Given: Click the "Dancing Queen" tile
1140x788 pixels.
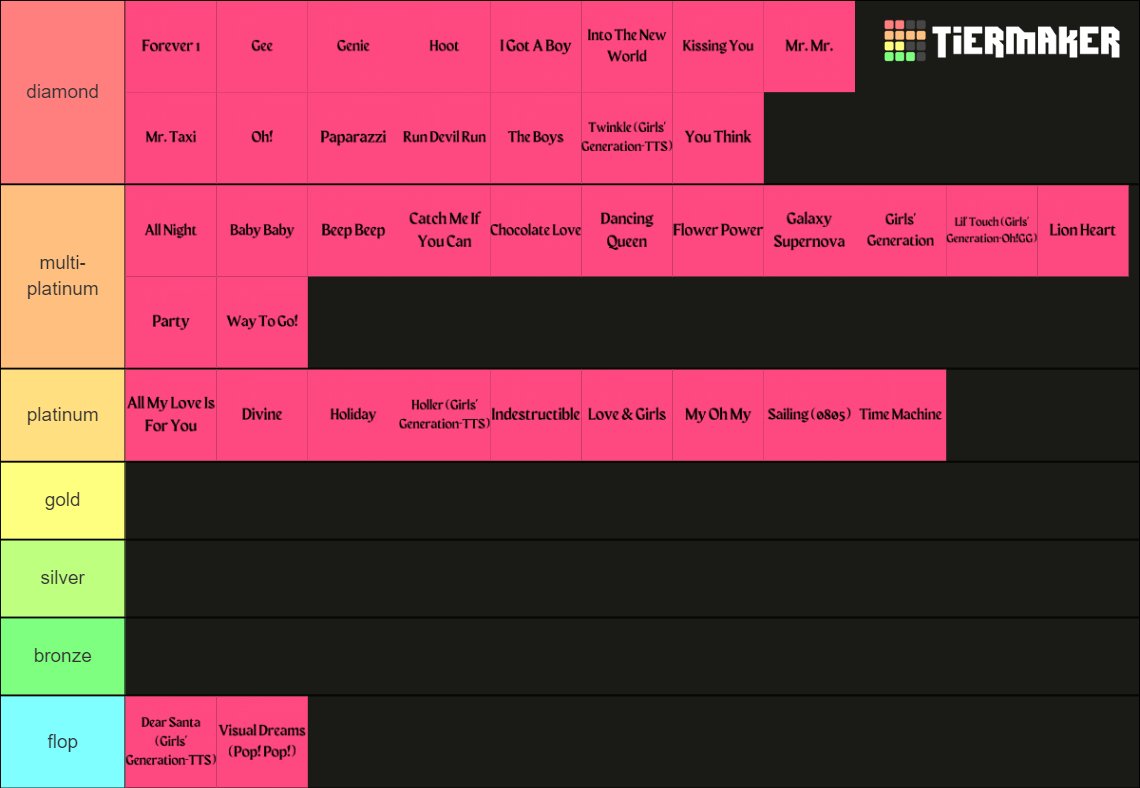Looking at the screenshot, I should click(627, 230).
